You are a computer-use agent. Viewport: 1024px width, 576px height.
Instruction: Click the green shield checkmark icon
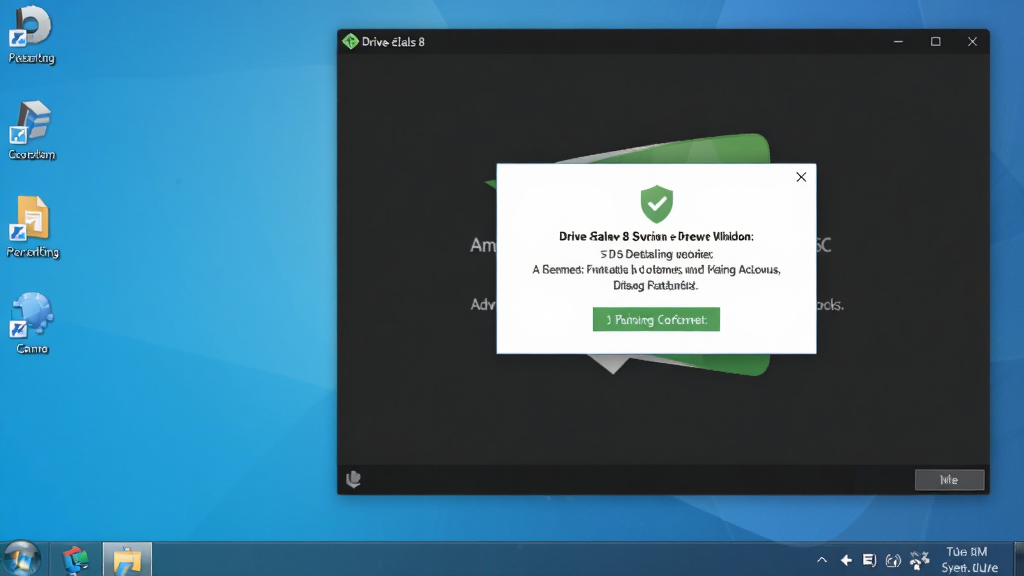point(656,204)
